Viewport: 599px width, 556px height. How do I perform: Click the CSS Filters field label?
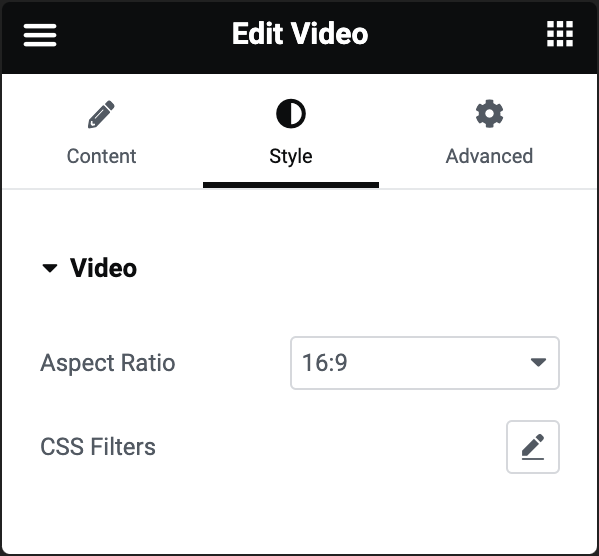98,447
